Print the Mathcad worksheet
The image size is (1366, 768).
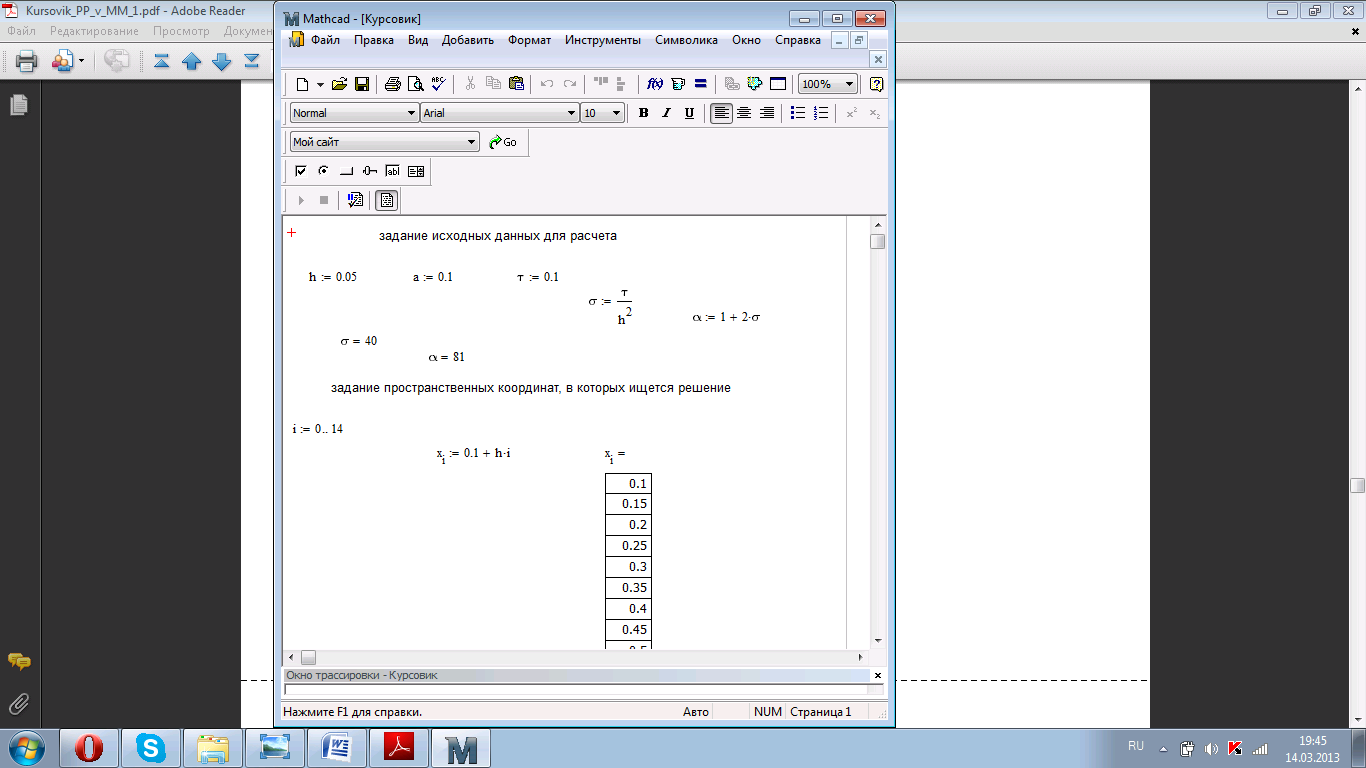(x=393, y=84)
